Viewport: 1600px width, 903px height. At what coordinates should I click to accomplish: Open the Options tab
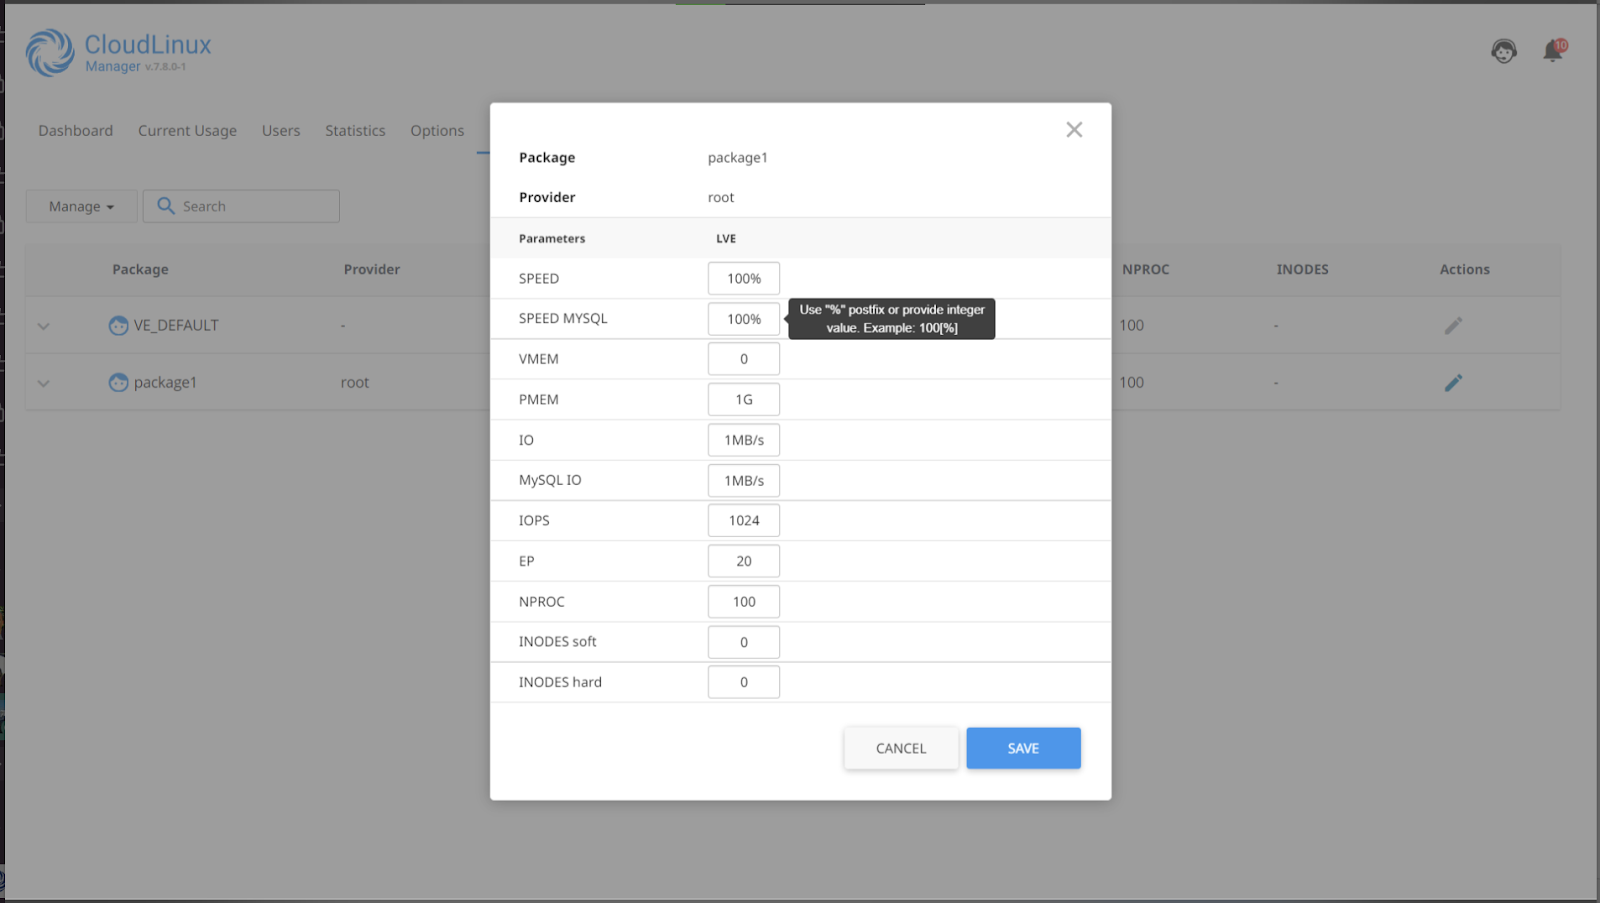436,130
